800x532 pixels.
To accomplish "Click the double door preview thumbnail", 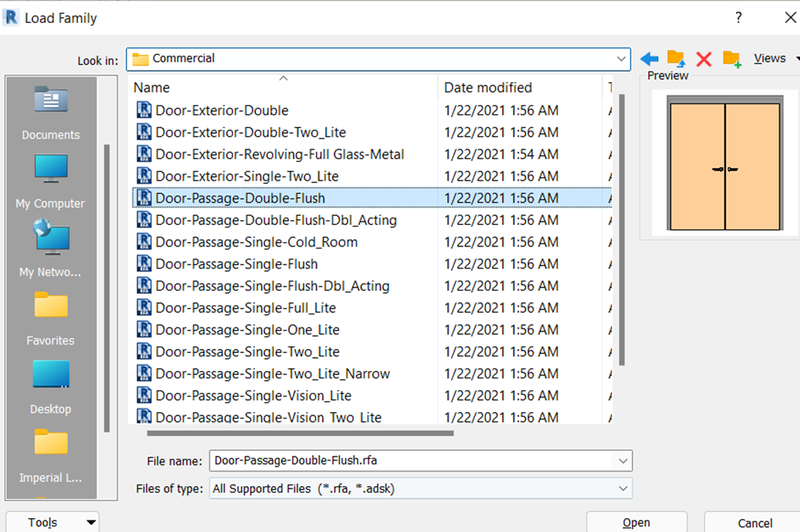I will pos(724,163).
